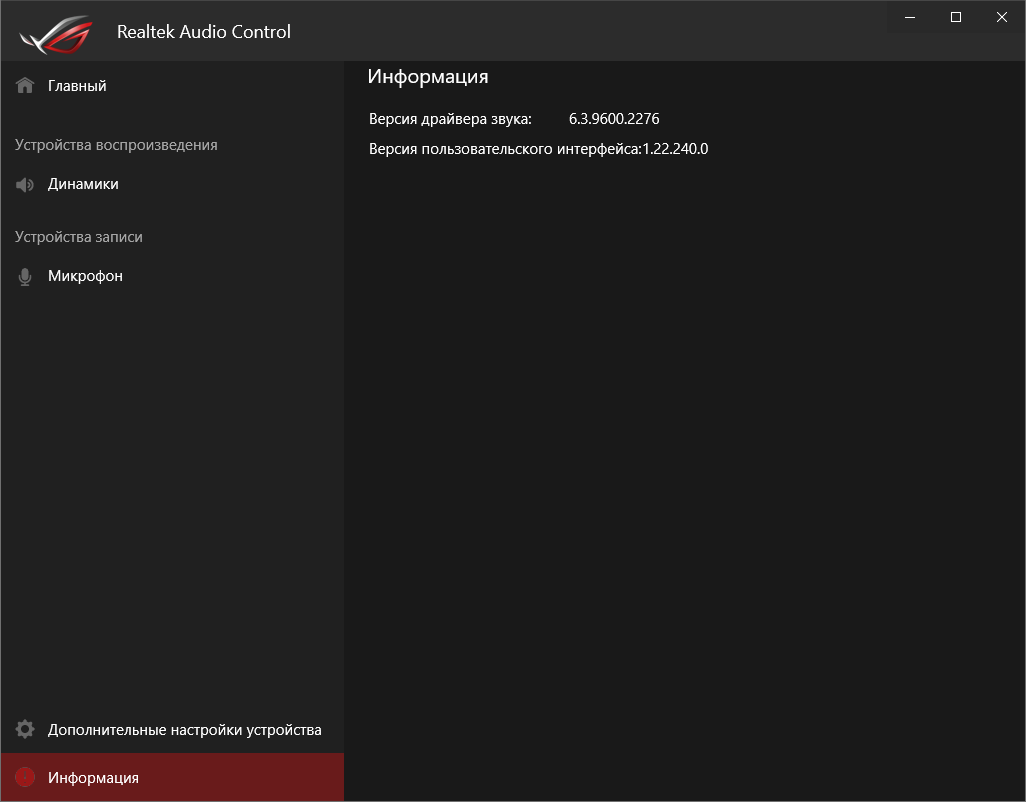Click the home icon beside Главный
The height and width of the screenshot is (802, 1026).
25,86
